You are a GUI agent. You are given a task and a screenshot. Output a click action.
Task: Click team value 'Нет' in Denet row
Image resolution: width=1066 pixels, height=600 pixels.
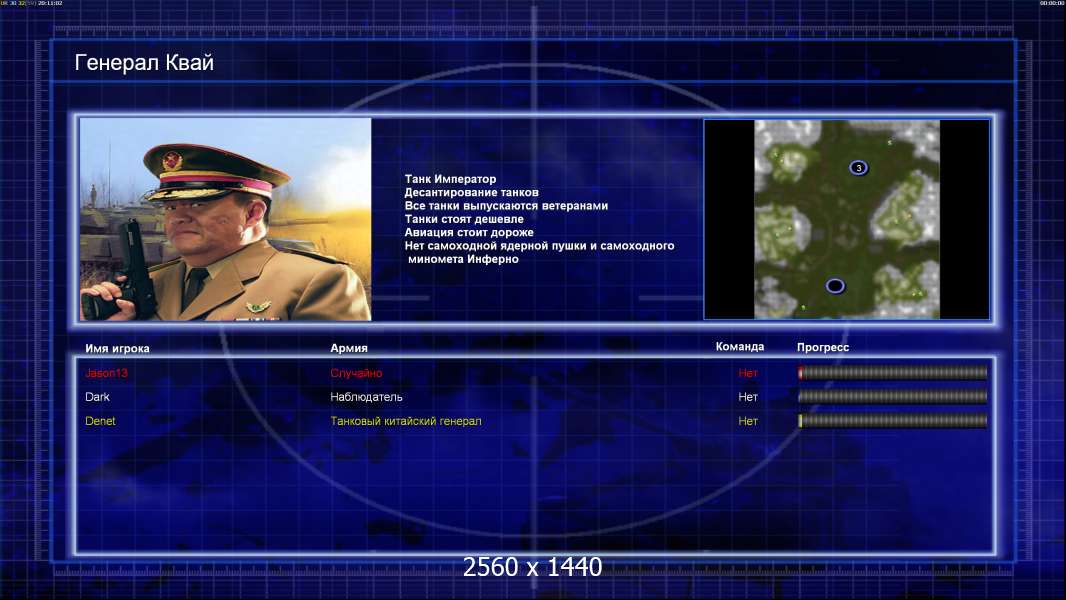tap(748, 421)
